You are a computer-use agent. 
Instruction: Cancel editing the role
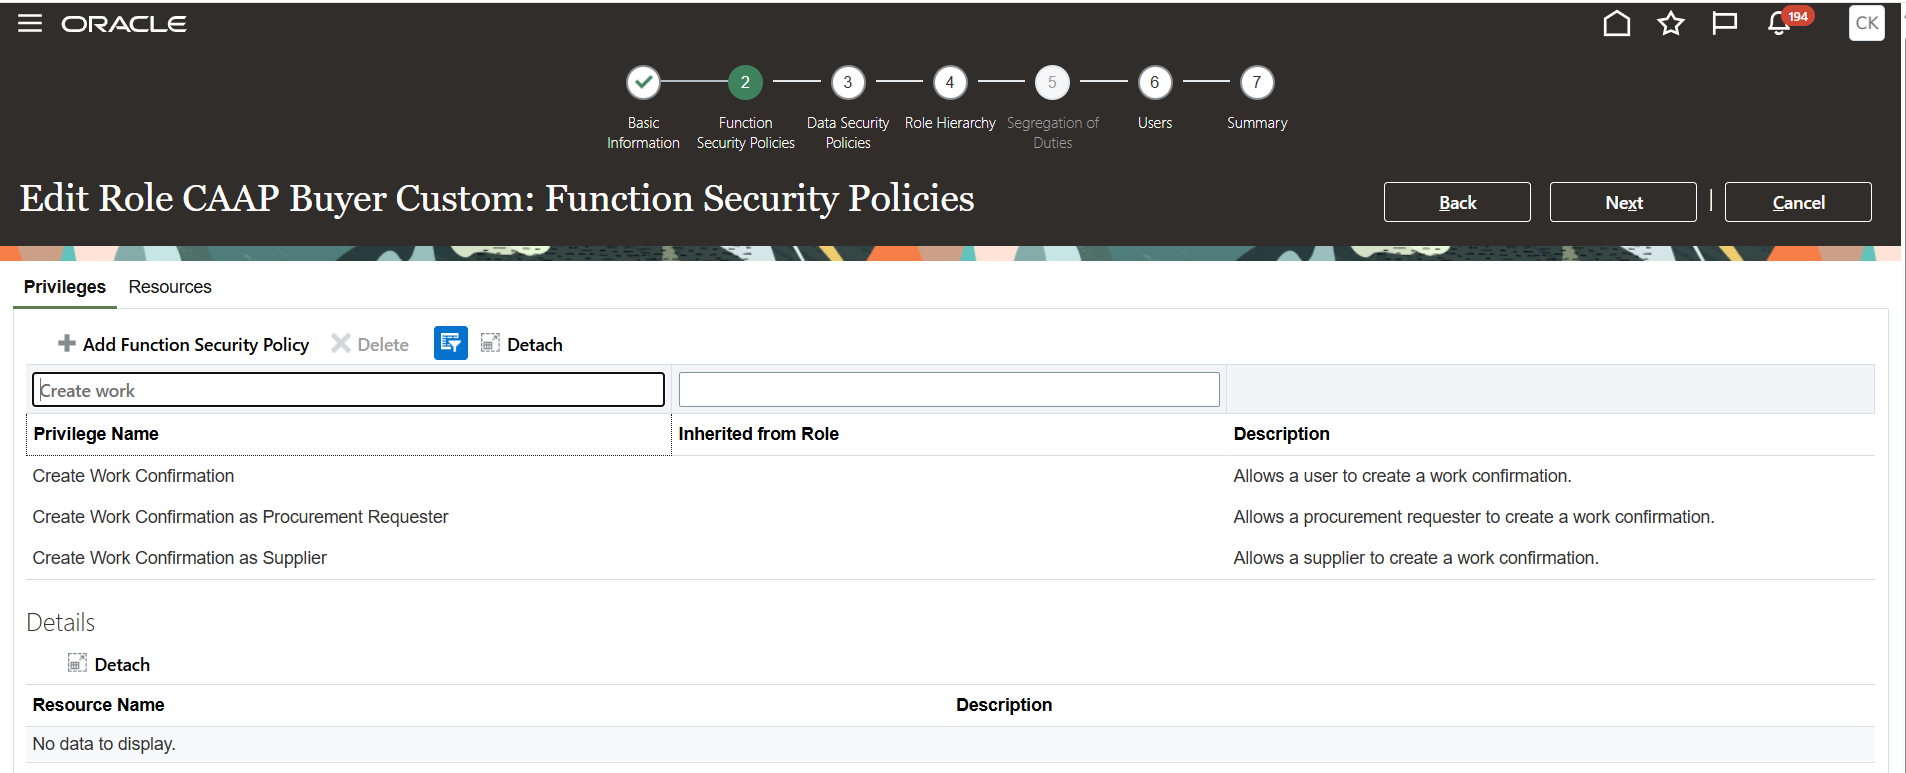pyautogui.click(x=1798, y=202)
